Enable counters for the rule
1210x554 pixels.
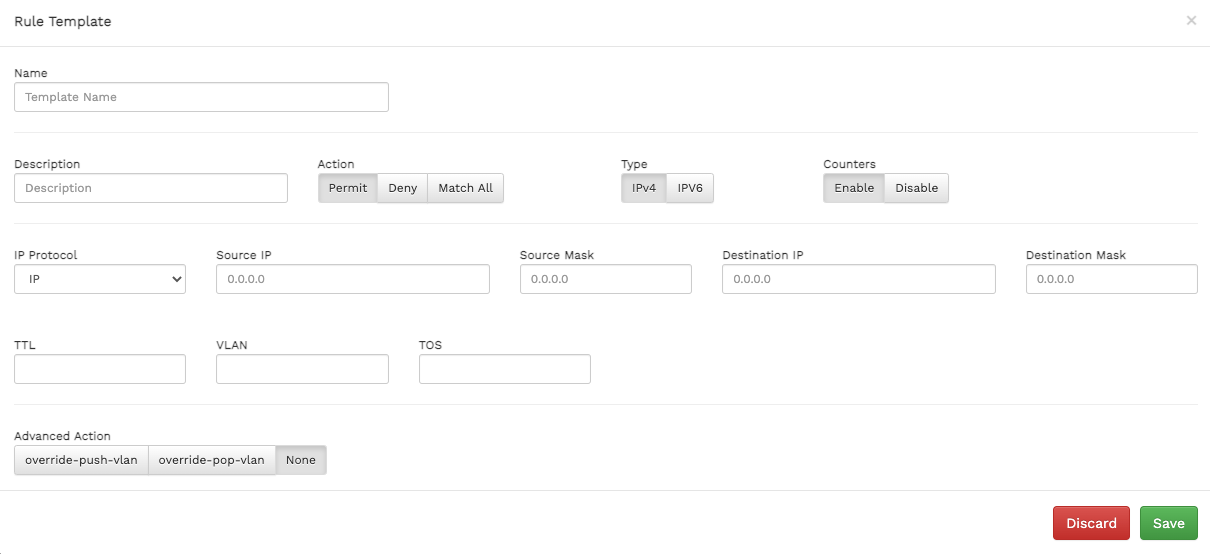coord(854,188)
